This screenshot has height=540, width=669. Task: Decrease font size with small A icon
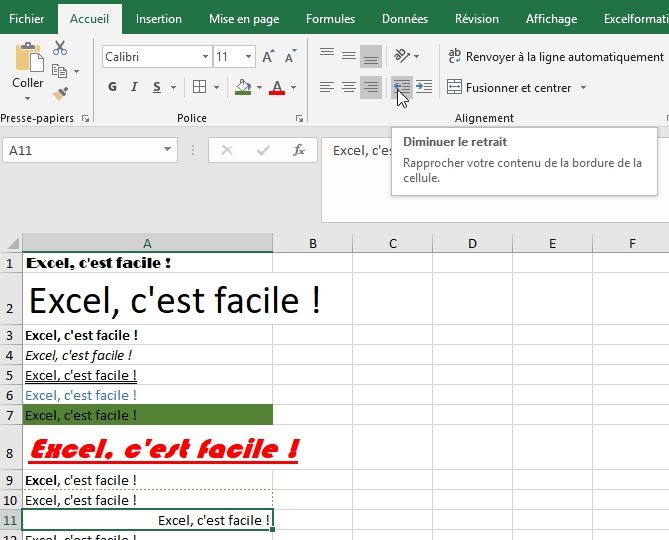pos(291,56)
